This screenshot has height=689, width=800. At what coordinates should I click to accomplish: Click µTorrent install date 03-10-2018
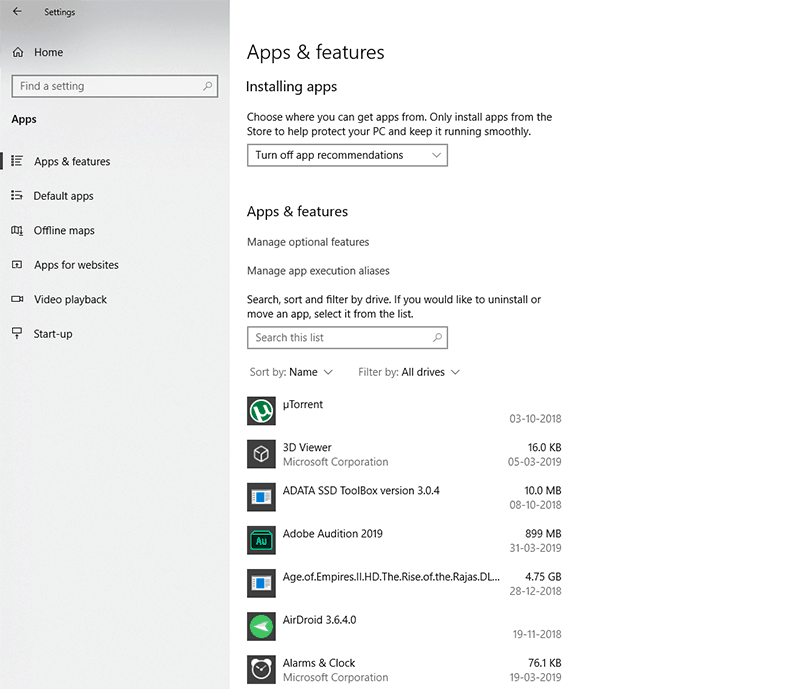535,419
